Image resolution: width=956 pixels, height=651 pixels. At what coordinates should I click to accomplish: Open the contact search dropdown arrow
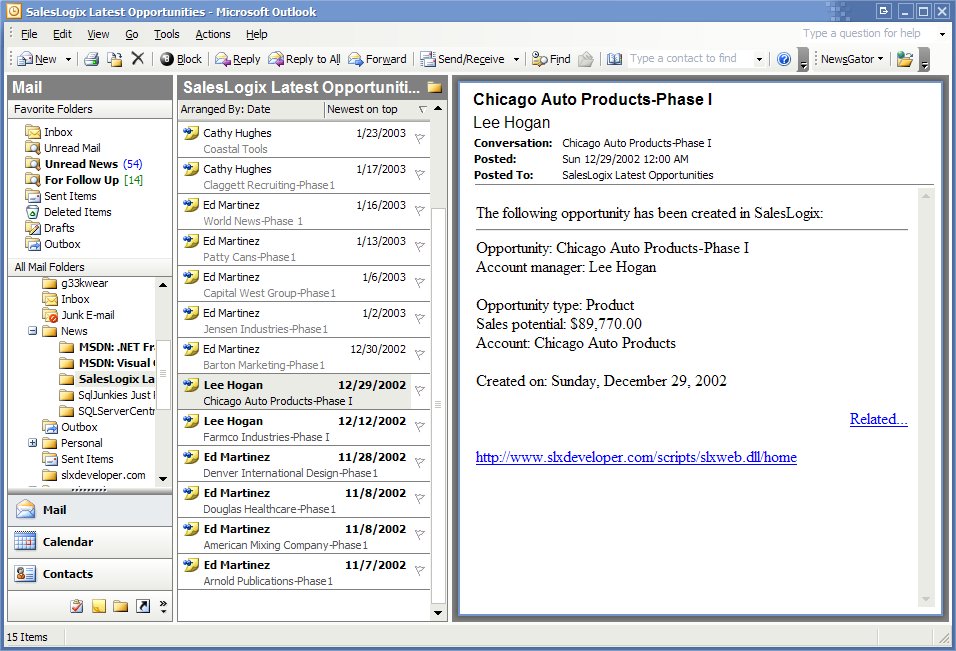pos(759,59)
